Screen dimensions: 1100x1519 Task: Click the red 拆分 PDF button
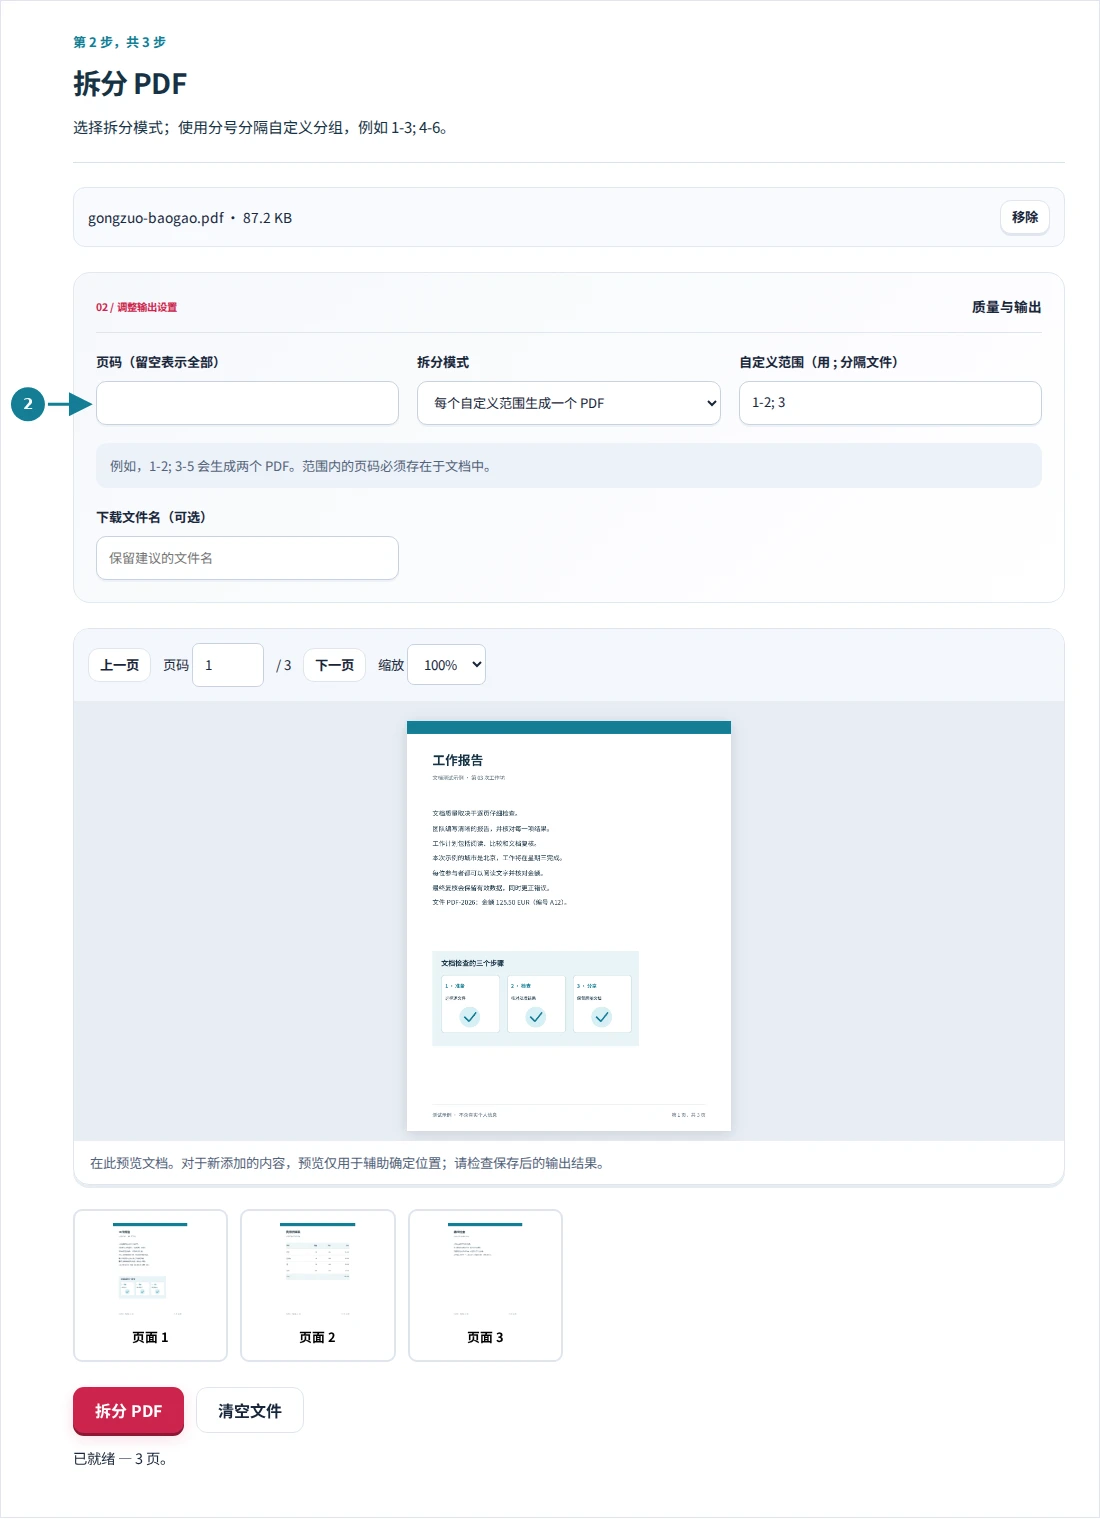coord(128,1411)
